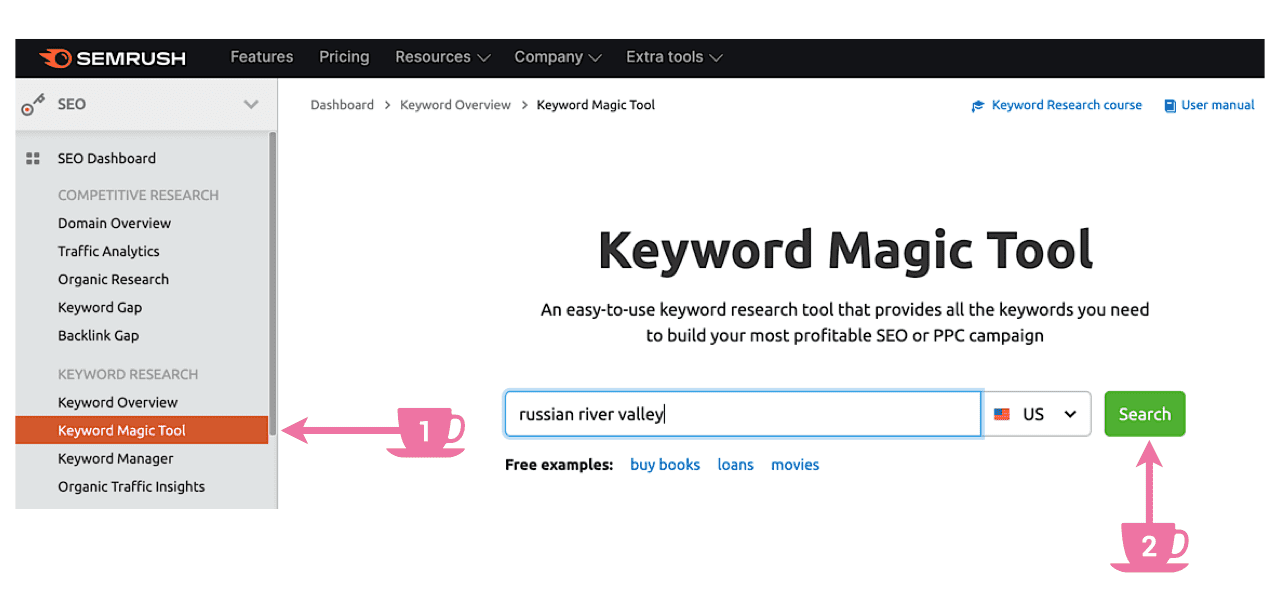Open the Features menu

[261, 57]
